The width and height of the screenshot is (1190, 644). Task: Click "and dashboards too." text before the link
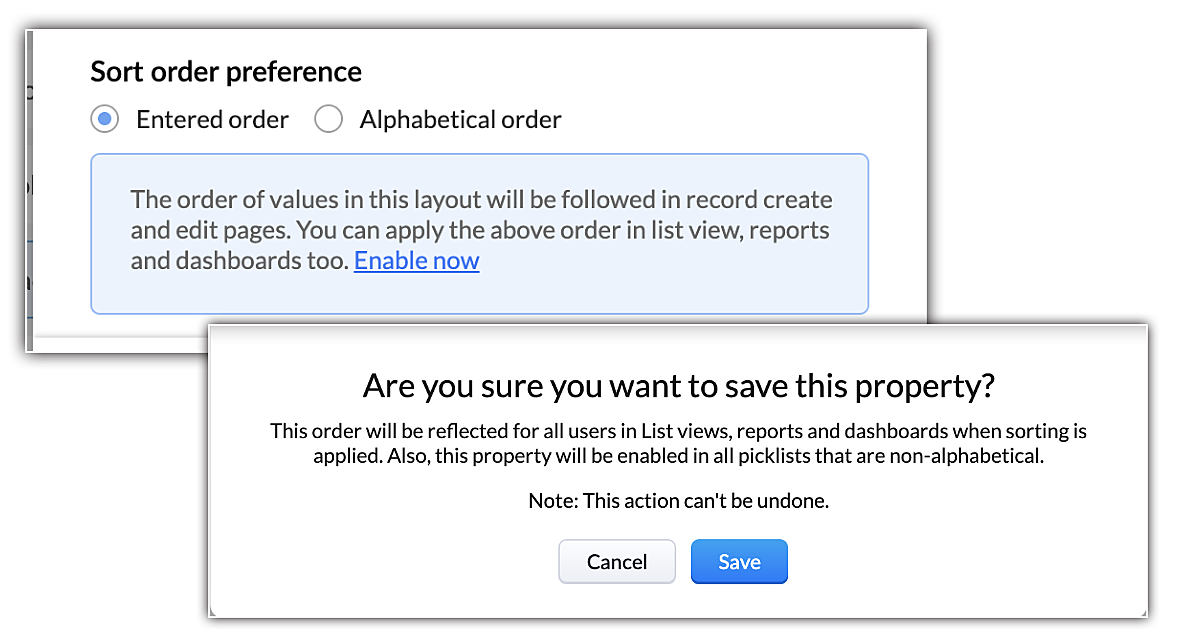coord(240,261)
